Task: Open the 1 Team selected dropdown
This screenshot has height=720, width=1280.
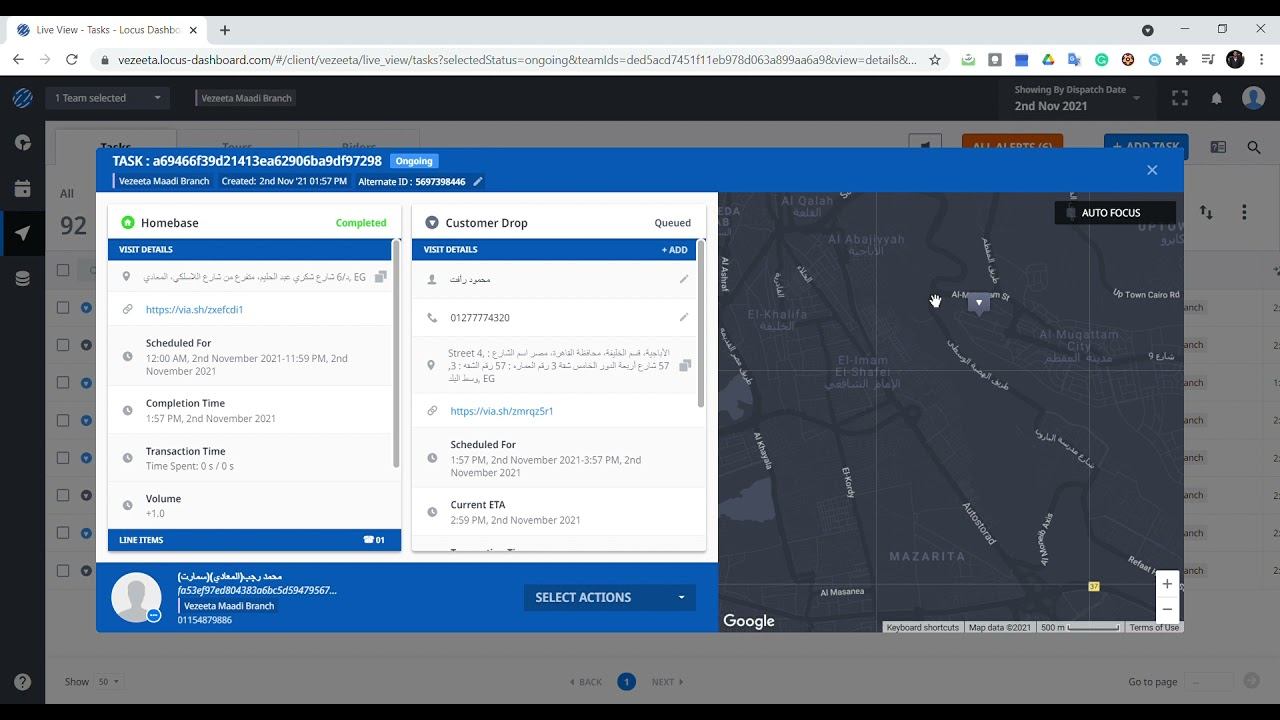Action: click(x=108, y=98)
